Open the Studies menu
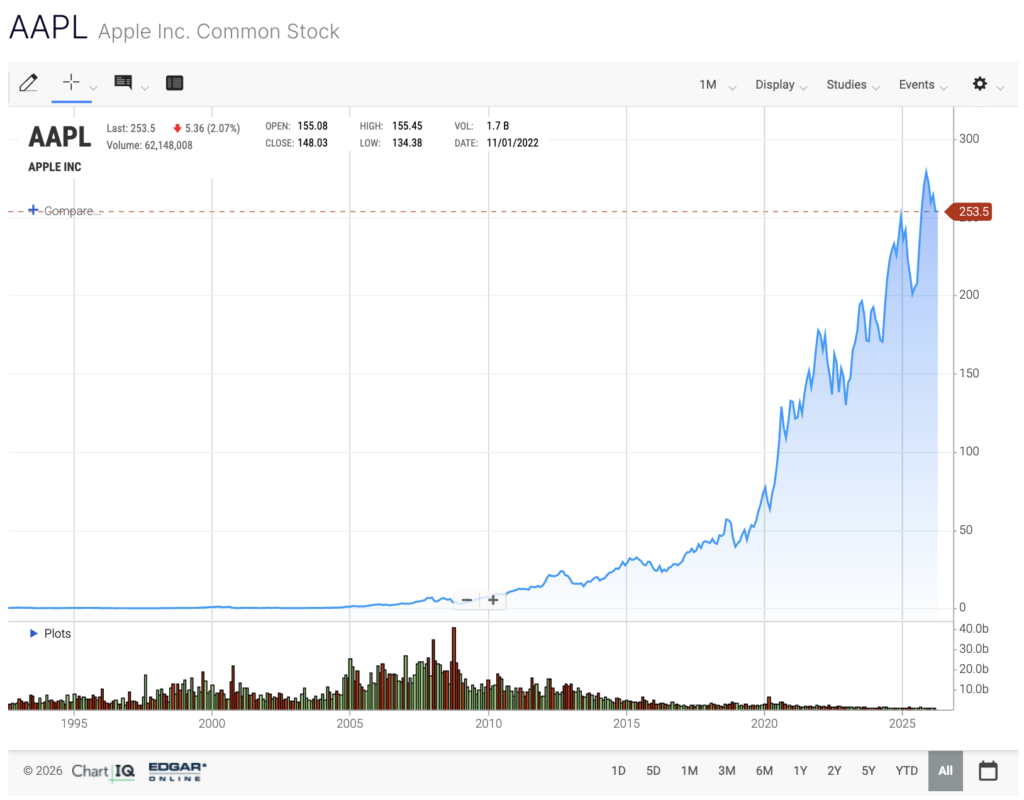Screen dimensions: 1024x800 pyautogui.click(x=853, y=85)
